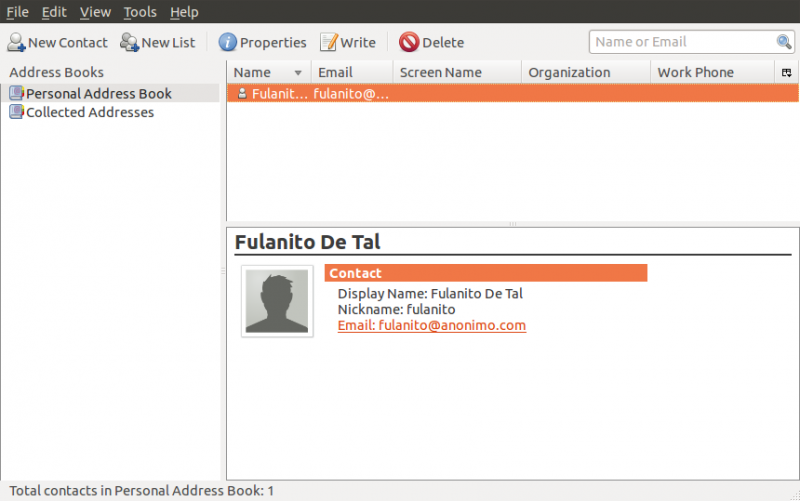
Task: Open the Help menu
Action: tap(184, 12)
